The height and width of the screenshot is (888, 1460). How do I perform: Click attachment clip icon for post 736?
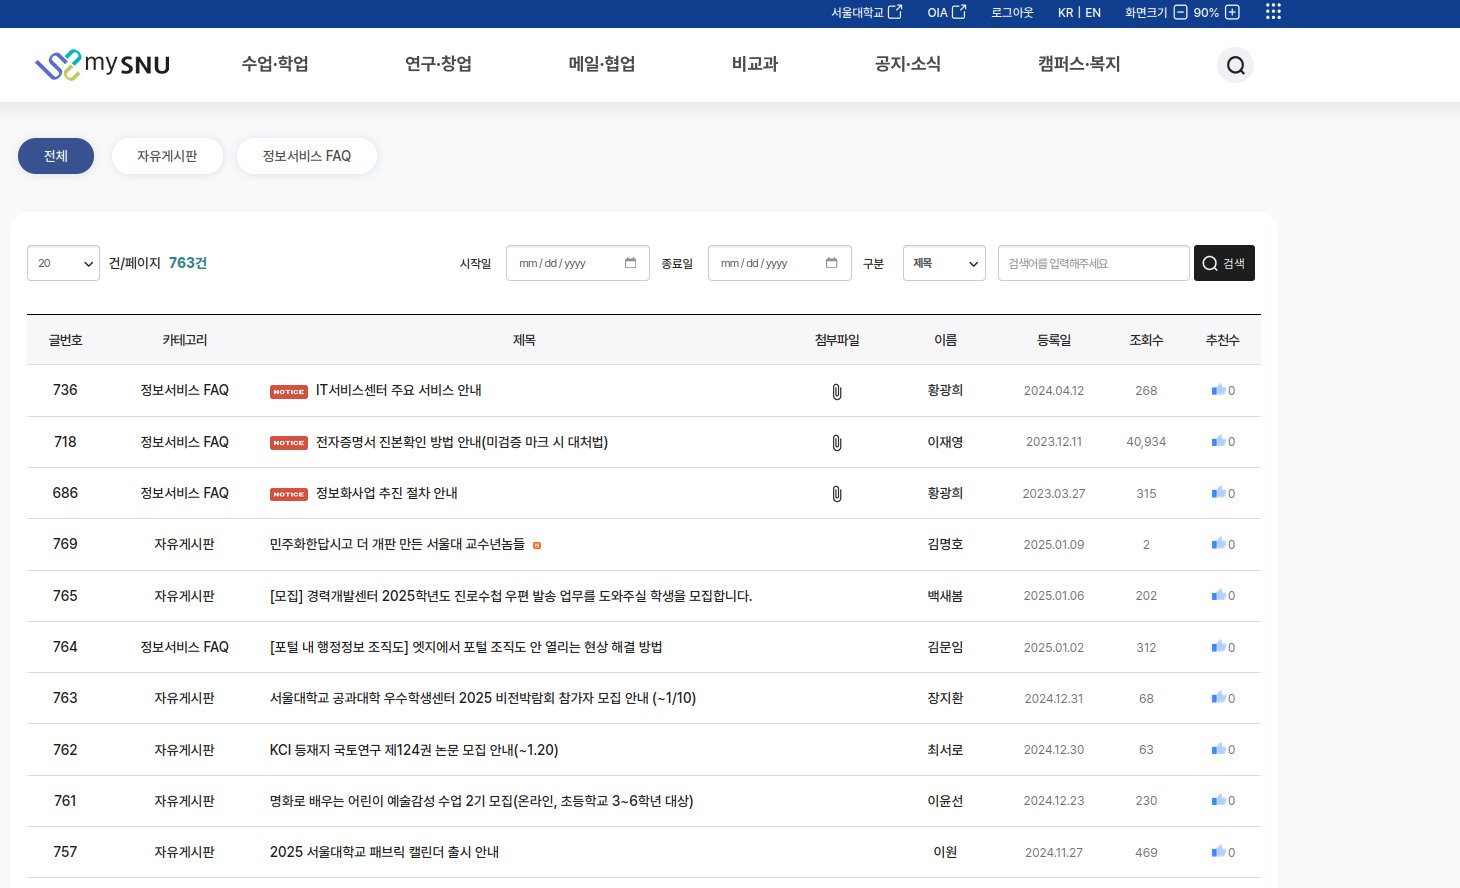tap(837, 392)
